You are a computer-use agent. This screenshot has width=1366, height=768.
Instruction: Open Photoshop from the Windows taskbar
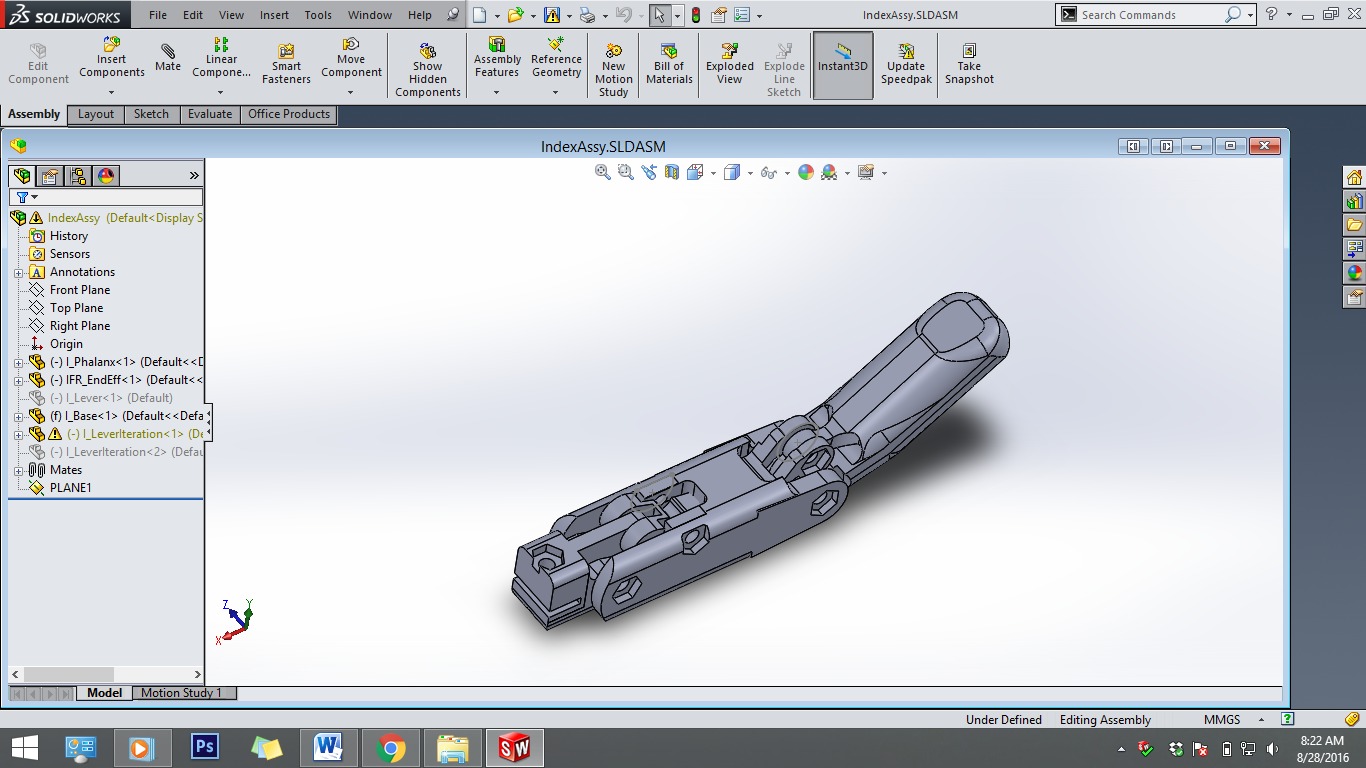(204, 747)
